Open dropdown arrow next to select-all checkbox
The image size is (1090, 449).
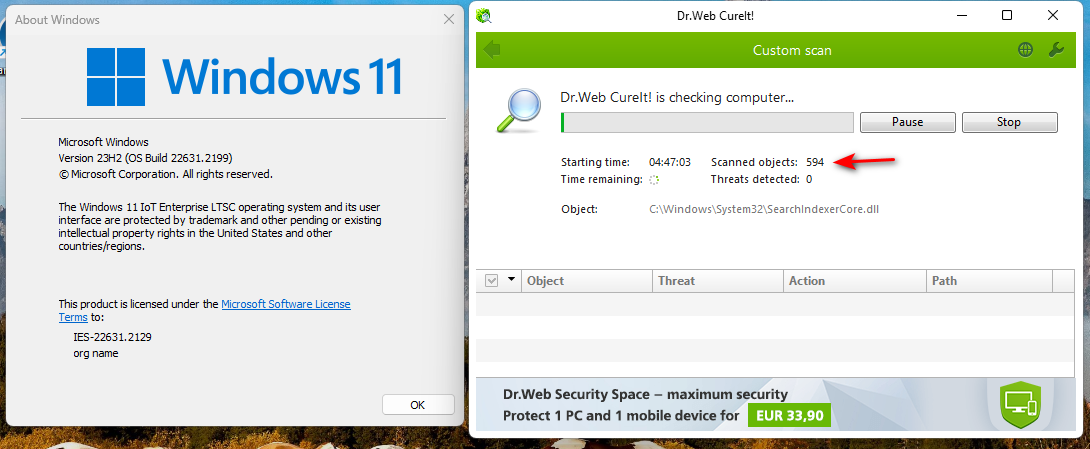pos(512,279)
